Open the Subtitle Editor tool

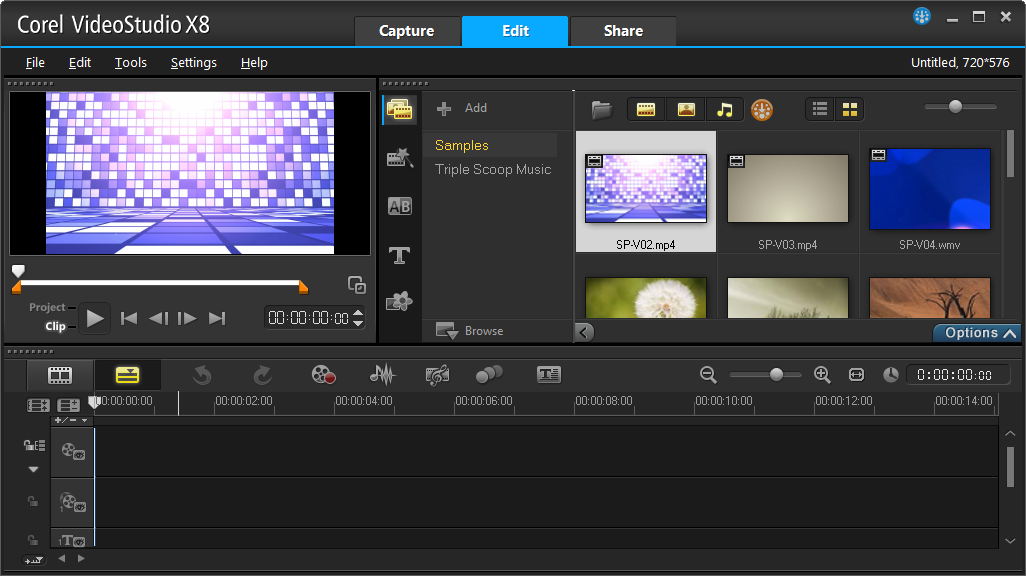coord(549,375)
